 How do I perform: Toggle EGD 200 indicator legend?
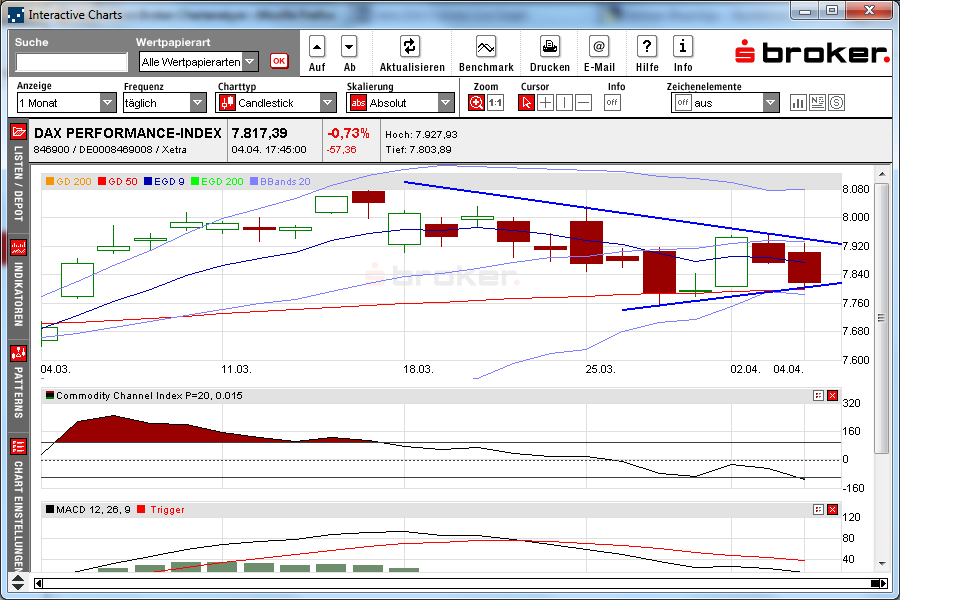(x=217, y=181)
